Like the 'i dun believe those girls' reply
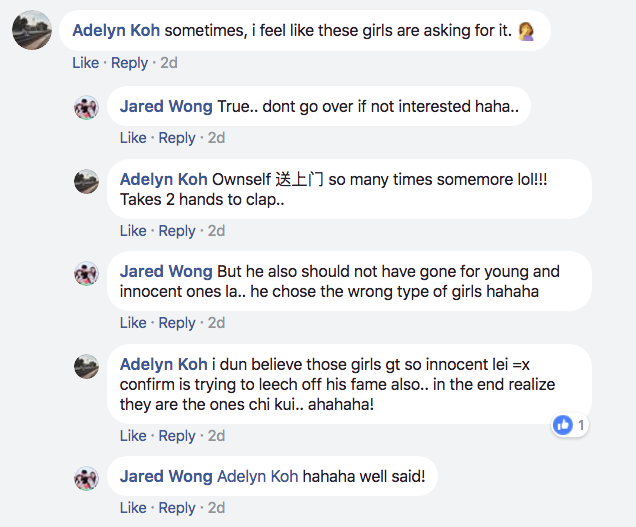The height and width of the screenshot is (527, 636). [133, 436]
